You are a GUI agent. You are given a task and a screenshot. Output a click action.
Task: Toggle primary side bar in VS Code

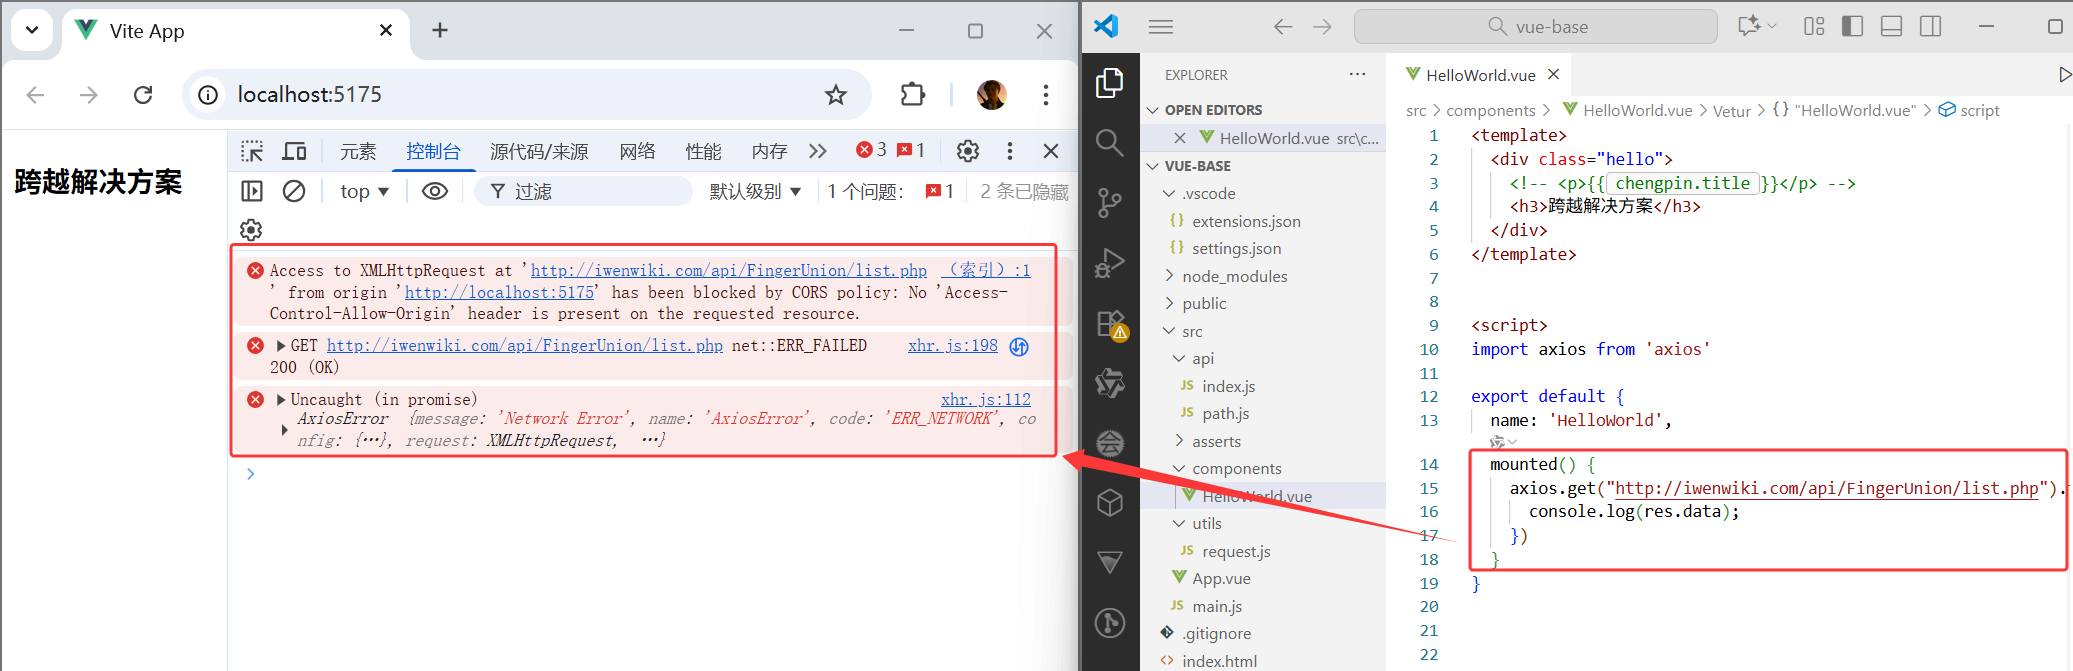(x=1852, y=27)
